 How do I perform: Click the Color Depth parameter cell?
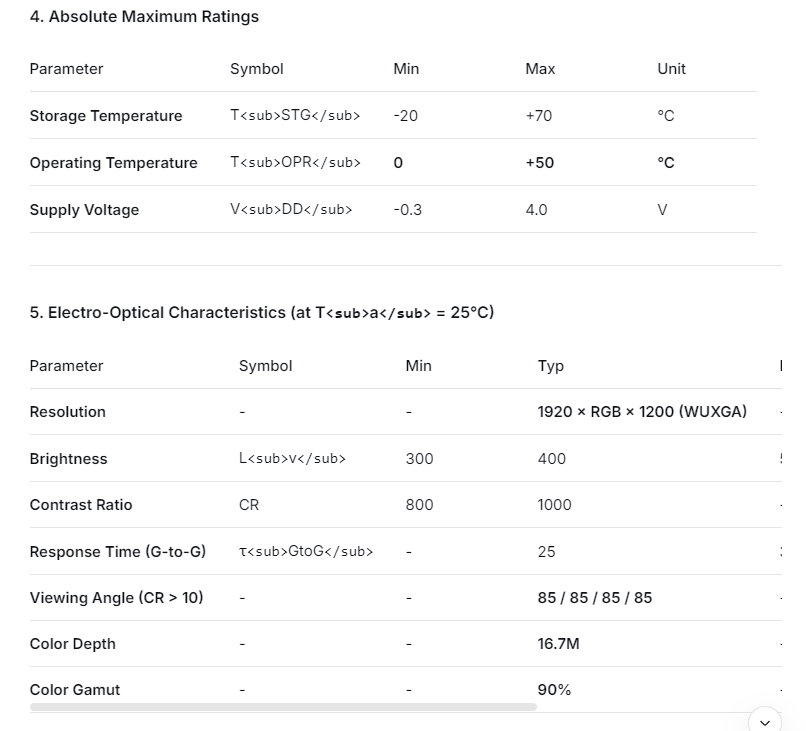(73, 644)
